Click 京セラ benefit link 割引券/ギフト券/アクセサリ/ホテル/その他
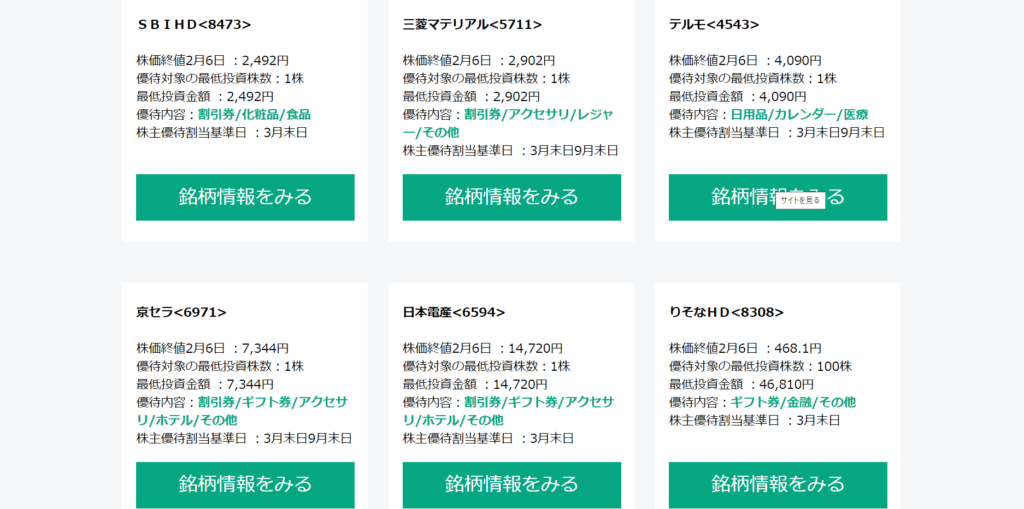1024x509 pixels. 242,411
